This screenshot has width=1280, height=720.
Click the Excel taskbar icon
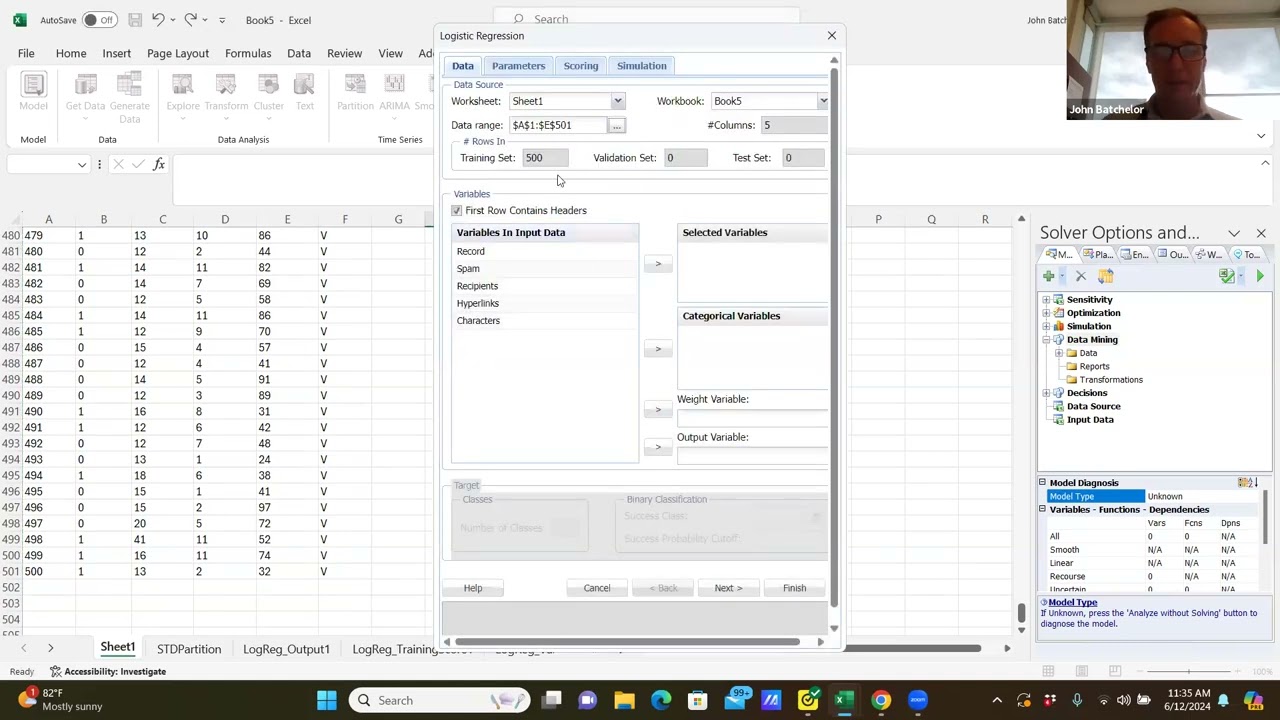click(x=844, y=700)
